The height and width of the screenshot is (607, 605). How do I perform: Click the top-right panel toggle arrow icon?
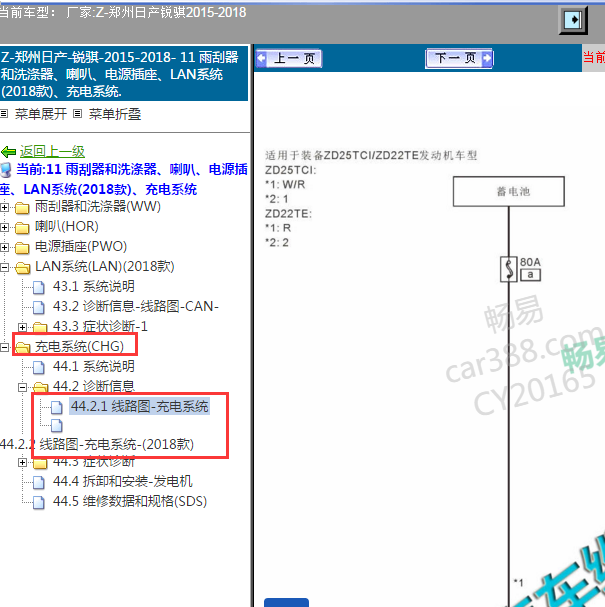[x=573, y=19]
